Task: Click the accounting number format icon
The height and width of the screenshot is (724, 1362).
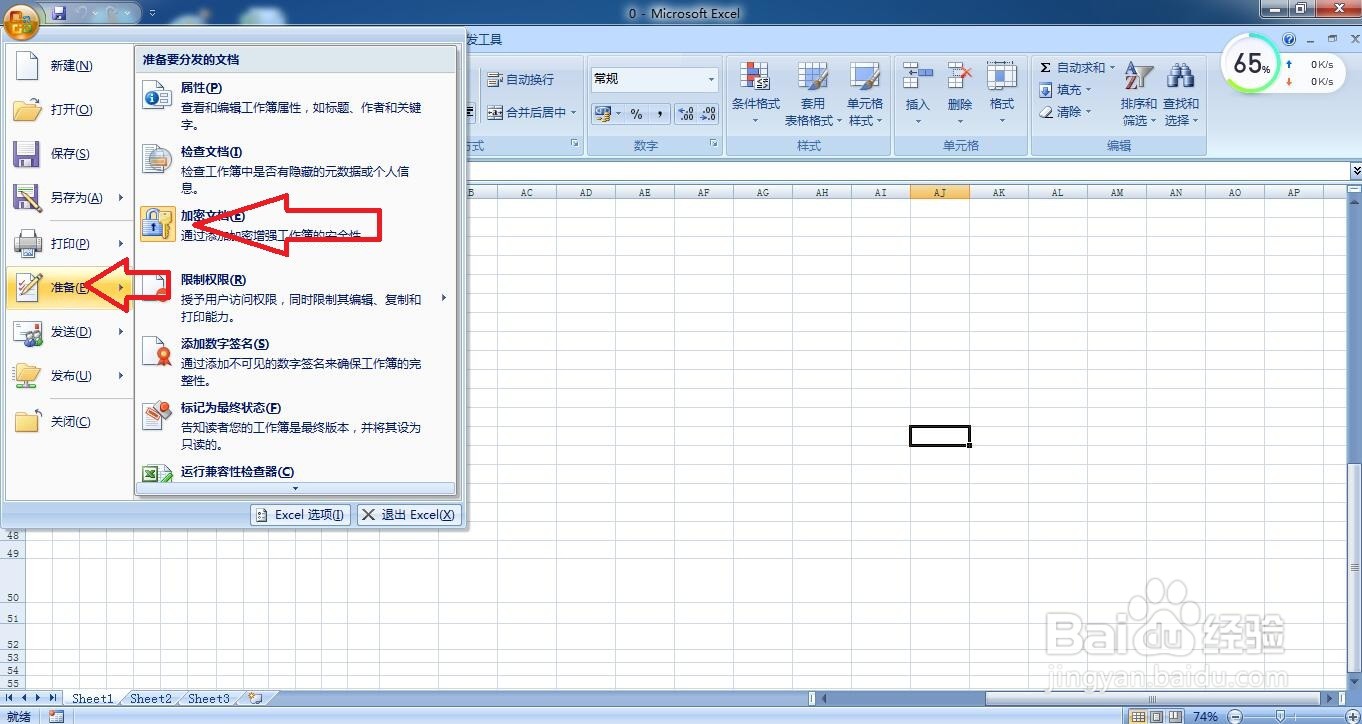Action: point(602,114)
